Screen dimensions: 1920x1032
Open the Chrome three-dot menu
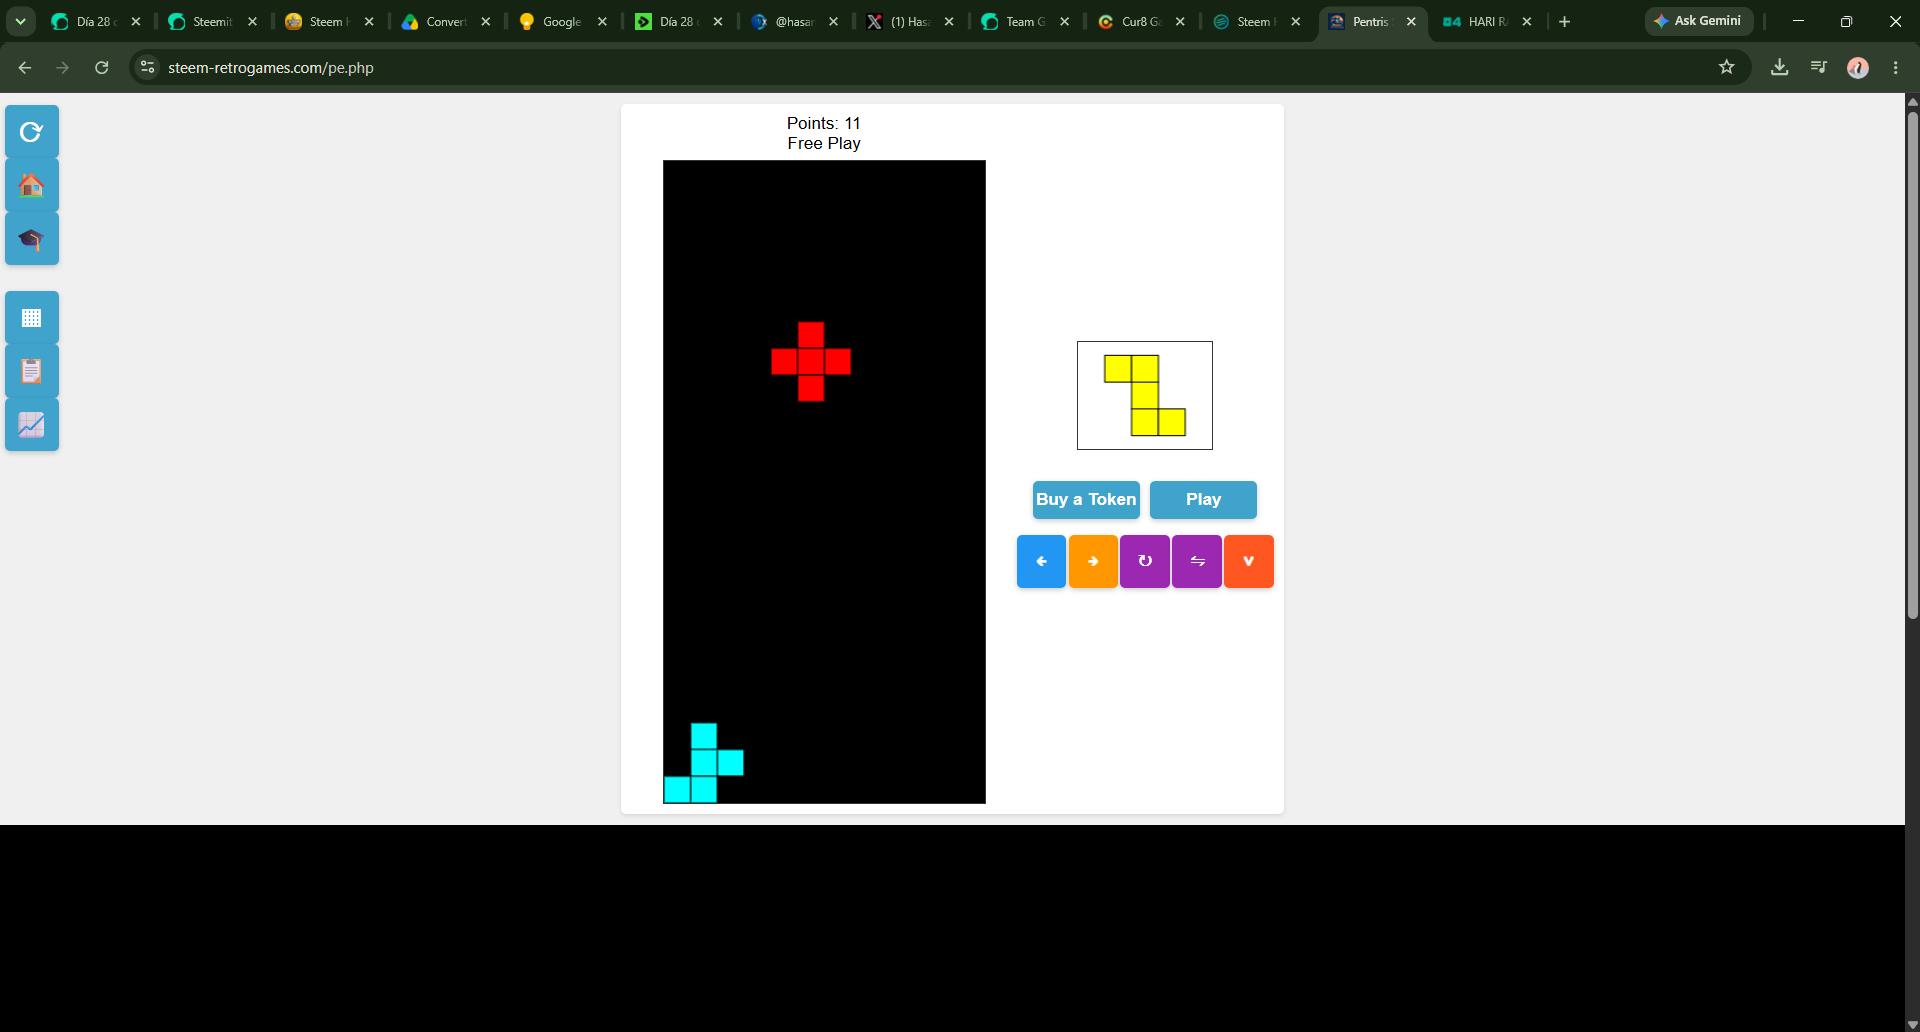point(1896,67)
